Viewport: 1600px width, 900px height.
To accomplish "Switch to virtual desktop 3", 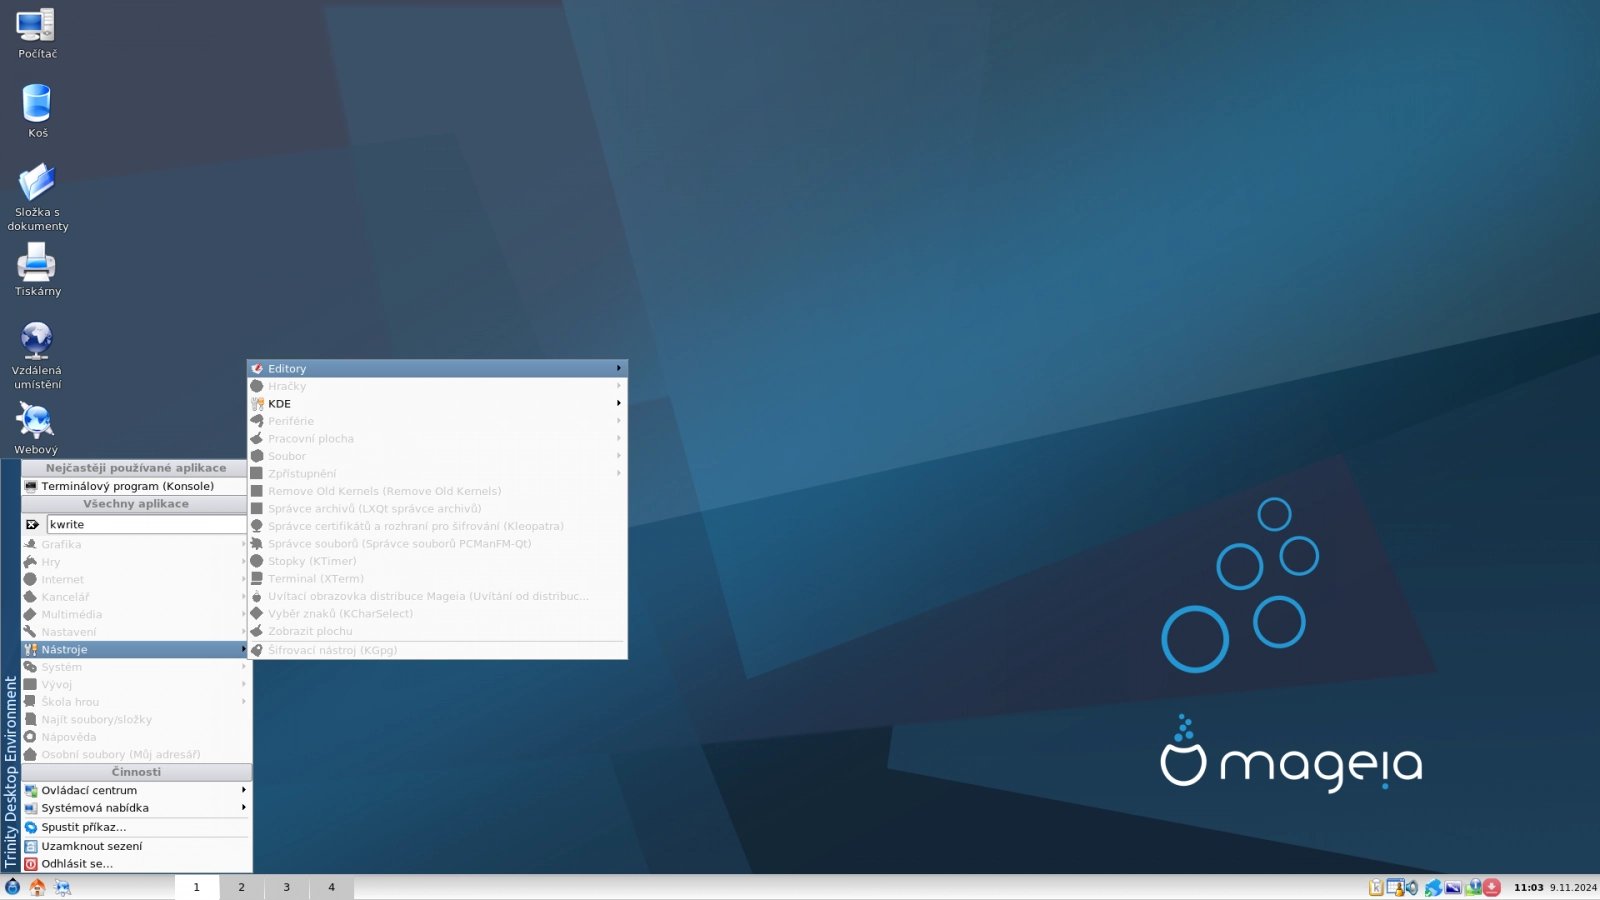I will (x=287, y=887).
